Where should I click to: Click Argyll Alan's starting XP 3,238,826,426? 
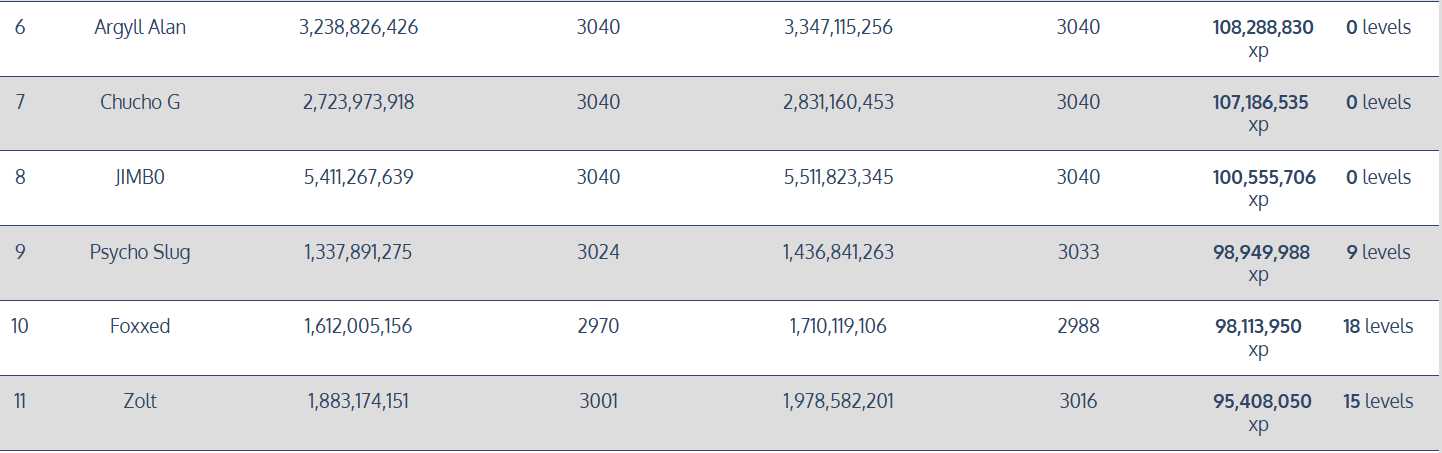click(x=358, y=28)
